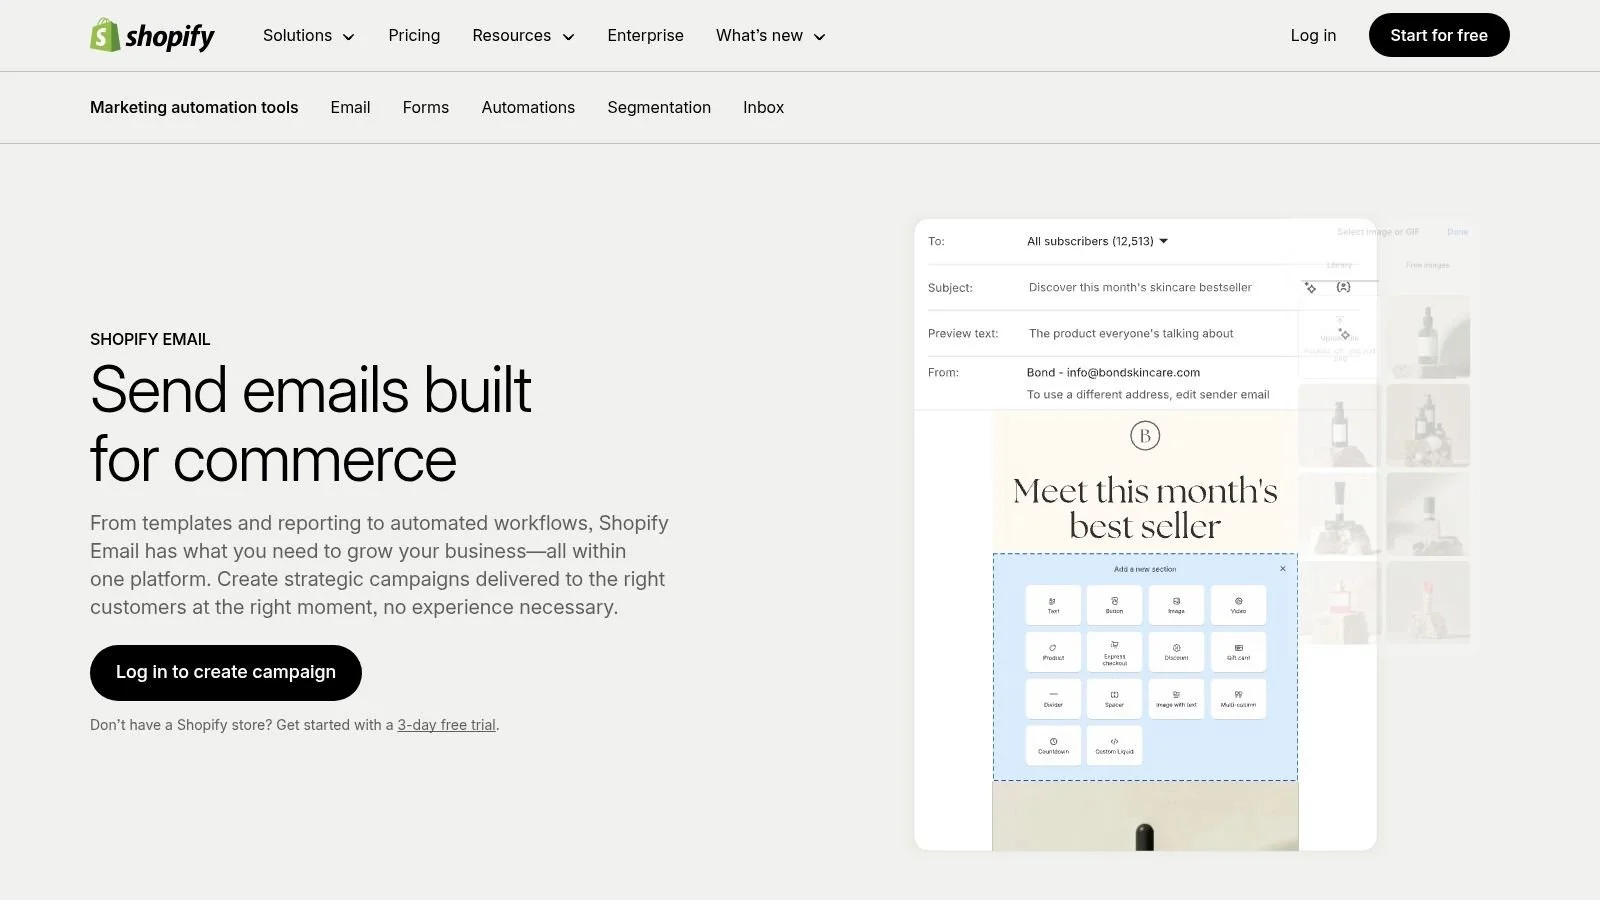Switch to the Email tab

(350, 107)
